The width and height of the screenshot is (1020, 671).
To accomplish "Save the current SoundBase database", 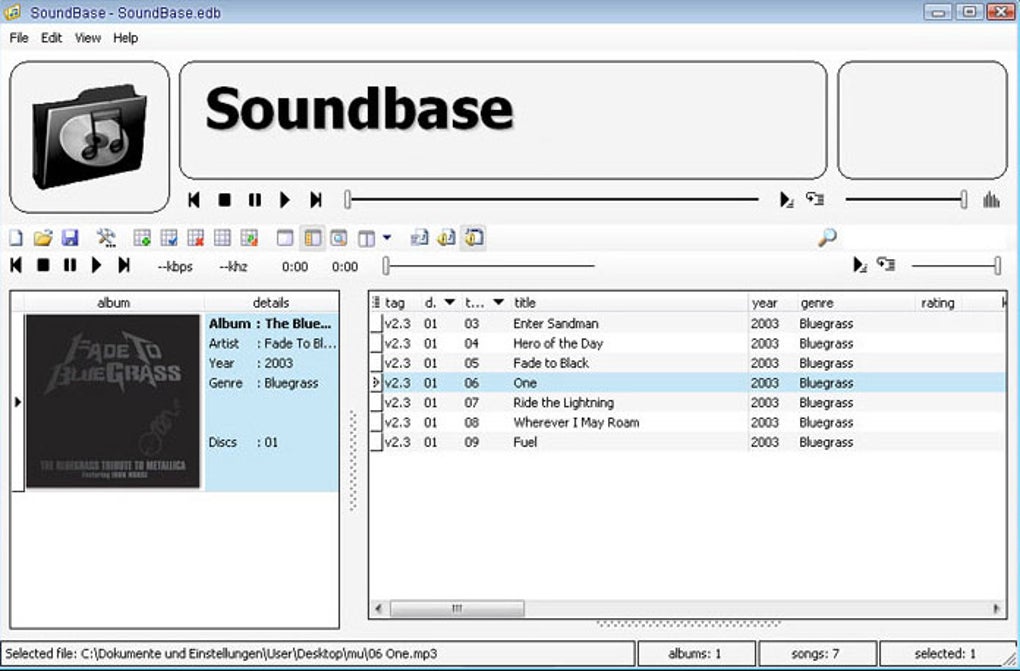I will click(x=70, y=237).
